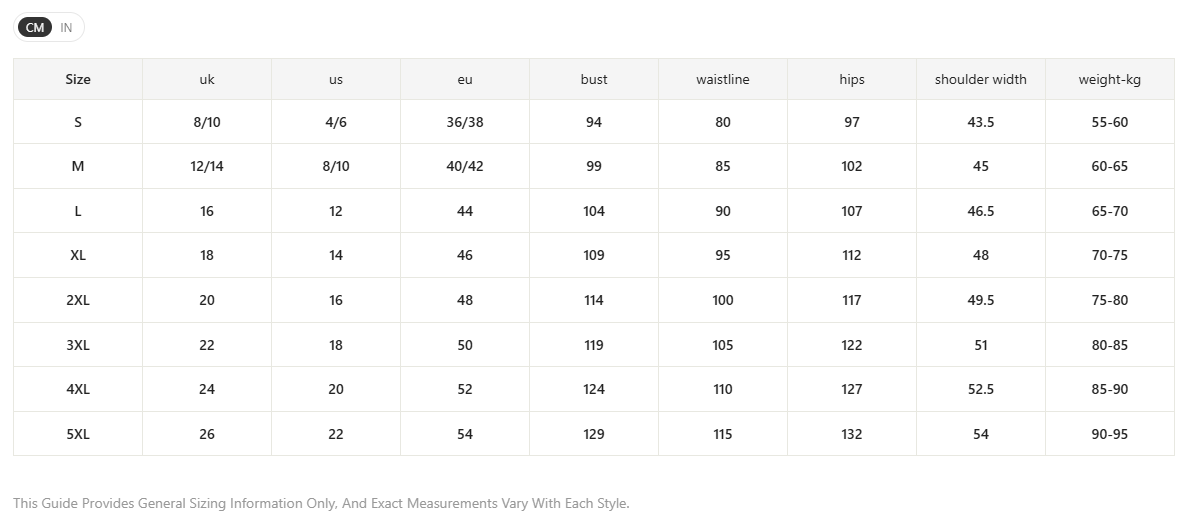This screenshot has width=1185, height=523.
Task: Click the shoulder width column header
Action: click(981, 79)
